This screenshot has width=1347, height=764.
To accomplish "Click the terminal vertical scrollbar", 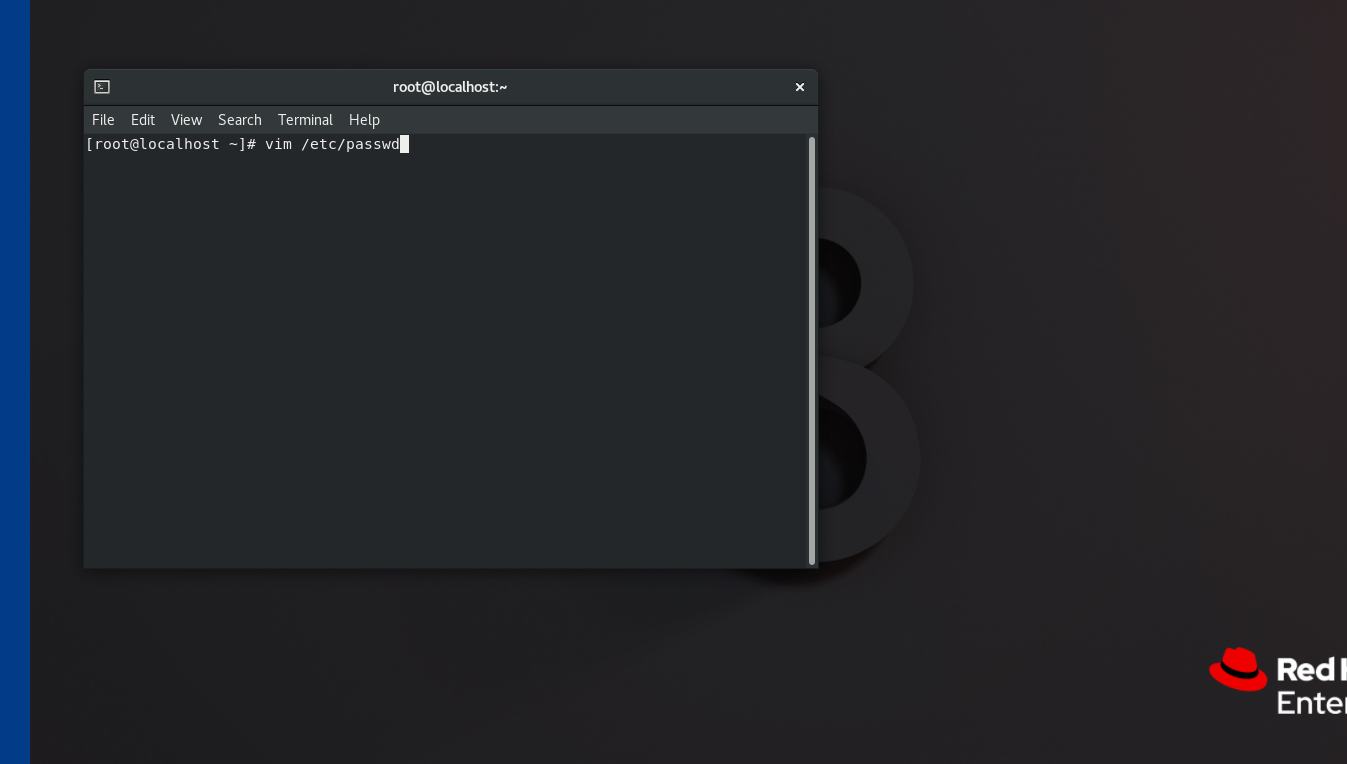I will point(812,351).
